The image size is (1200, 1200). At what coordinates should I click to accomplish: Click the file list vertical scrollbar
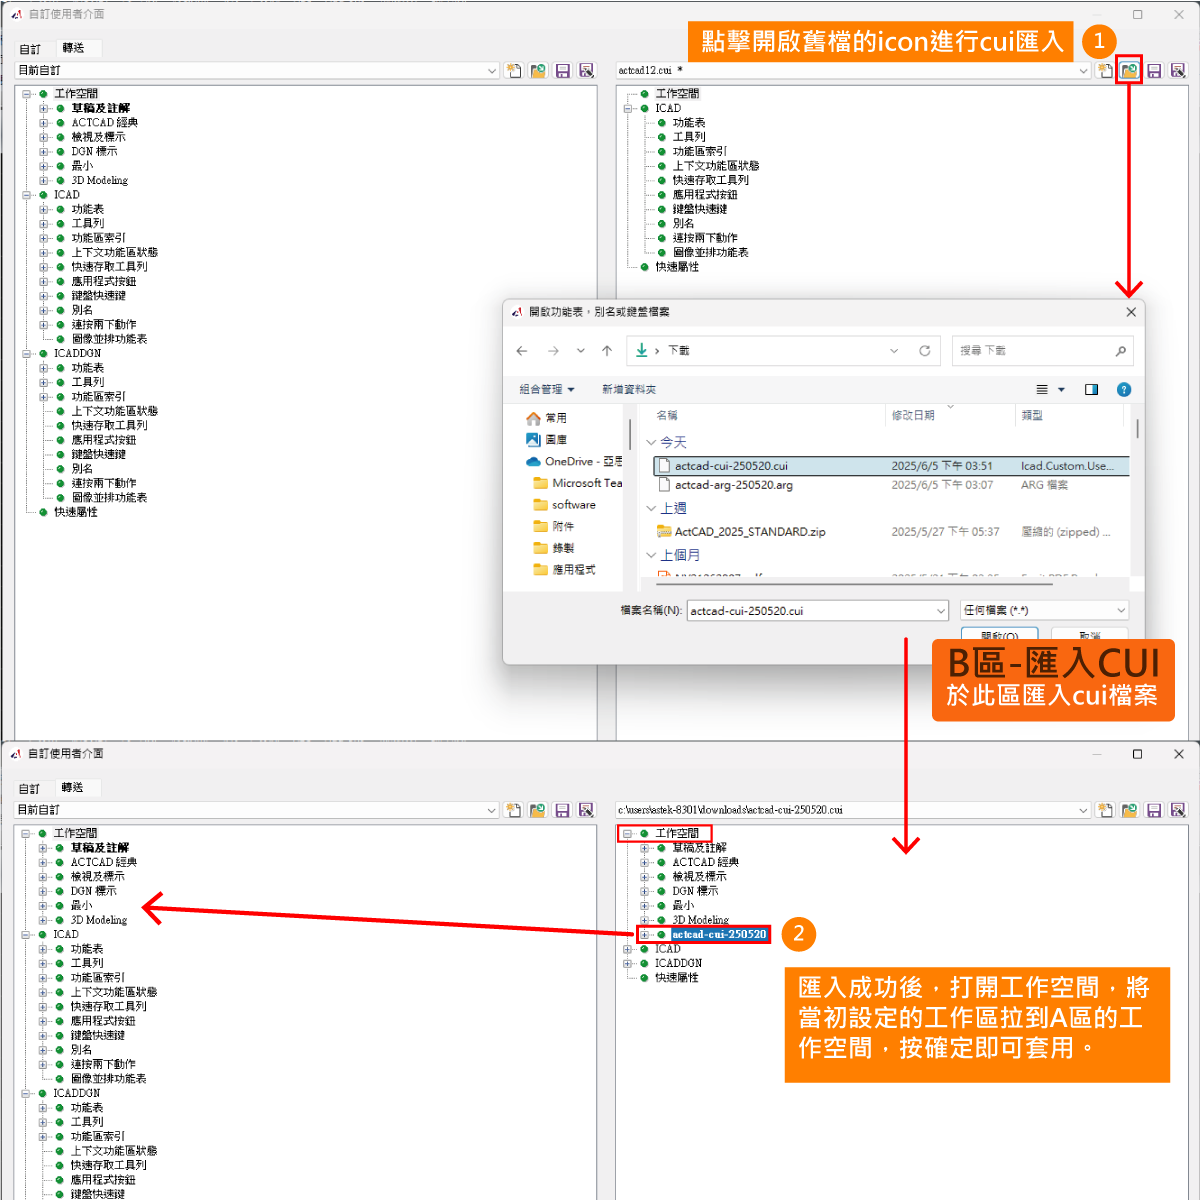1138,428
